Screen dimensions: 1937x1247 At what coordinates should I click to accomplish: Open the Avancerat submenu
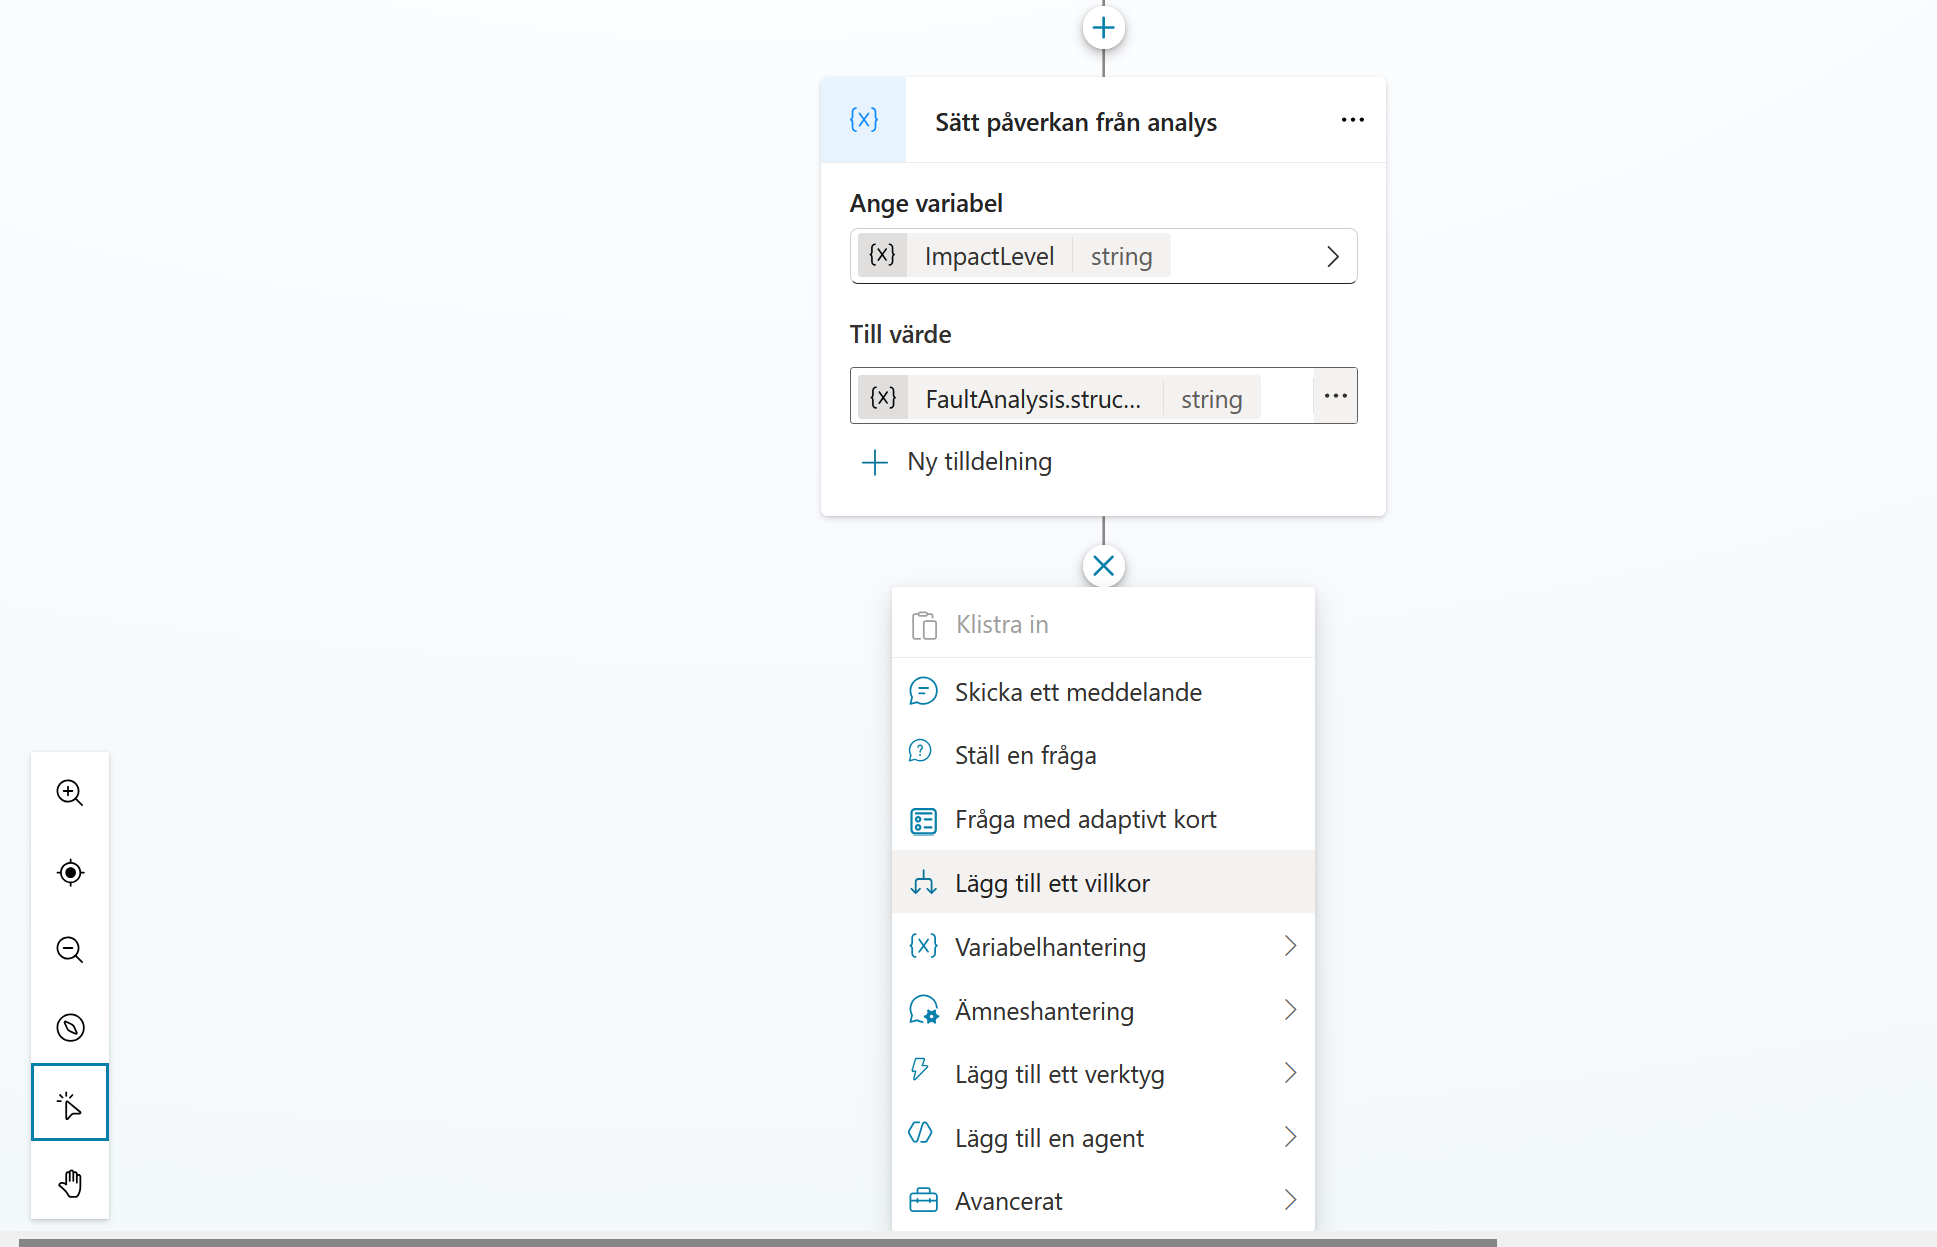pos(1103,1201)
